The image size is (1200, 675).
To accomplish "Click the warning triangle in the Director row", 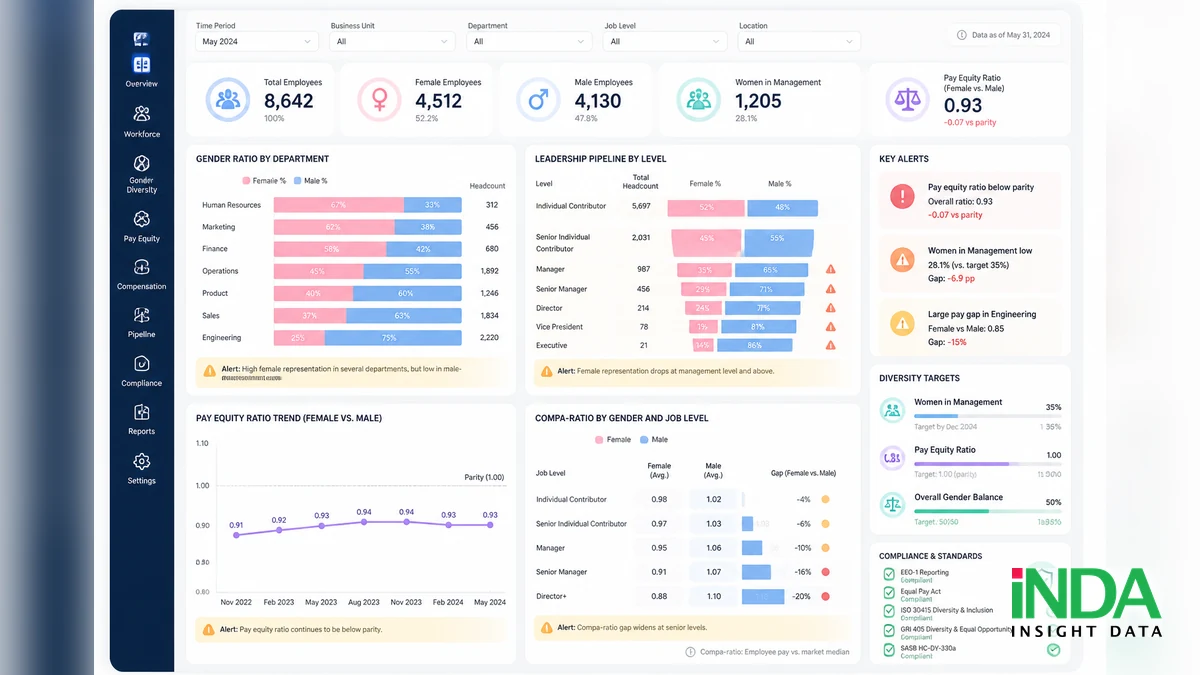I will [x=830, y=308].
